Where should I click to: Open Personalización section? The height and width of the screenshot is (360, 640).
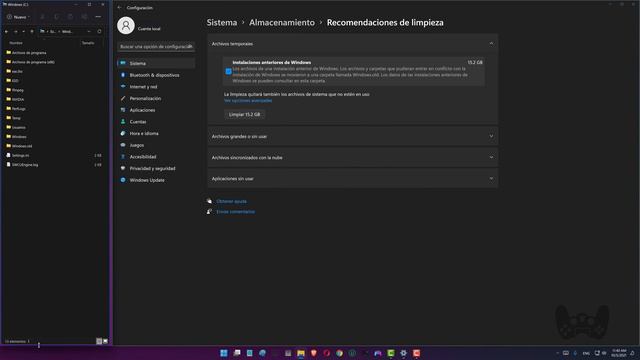[156, 98]
